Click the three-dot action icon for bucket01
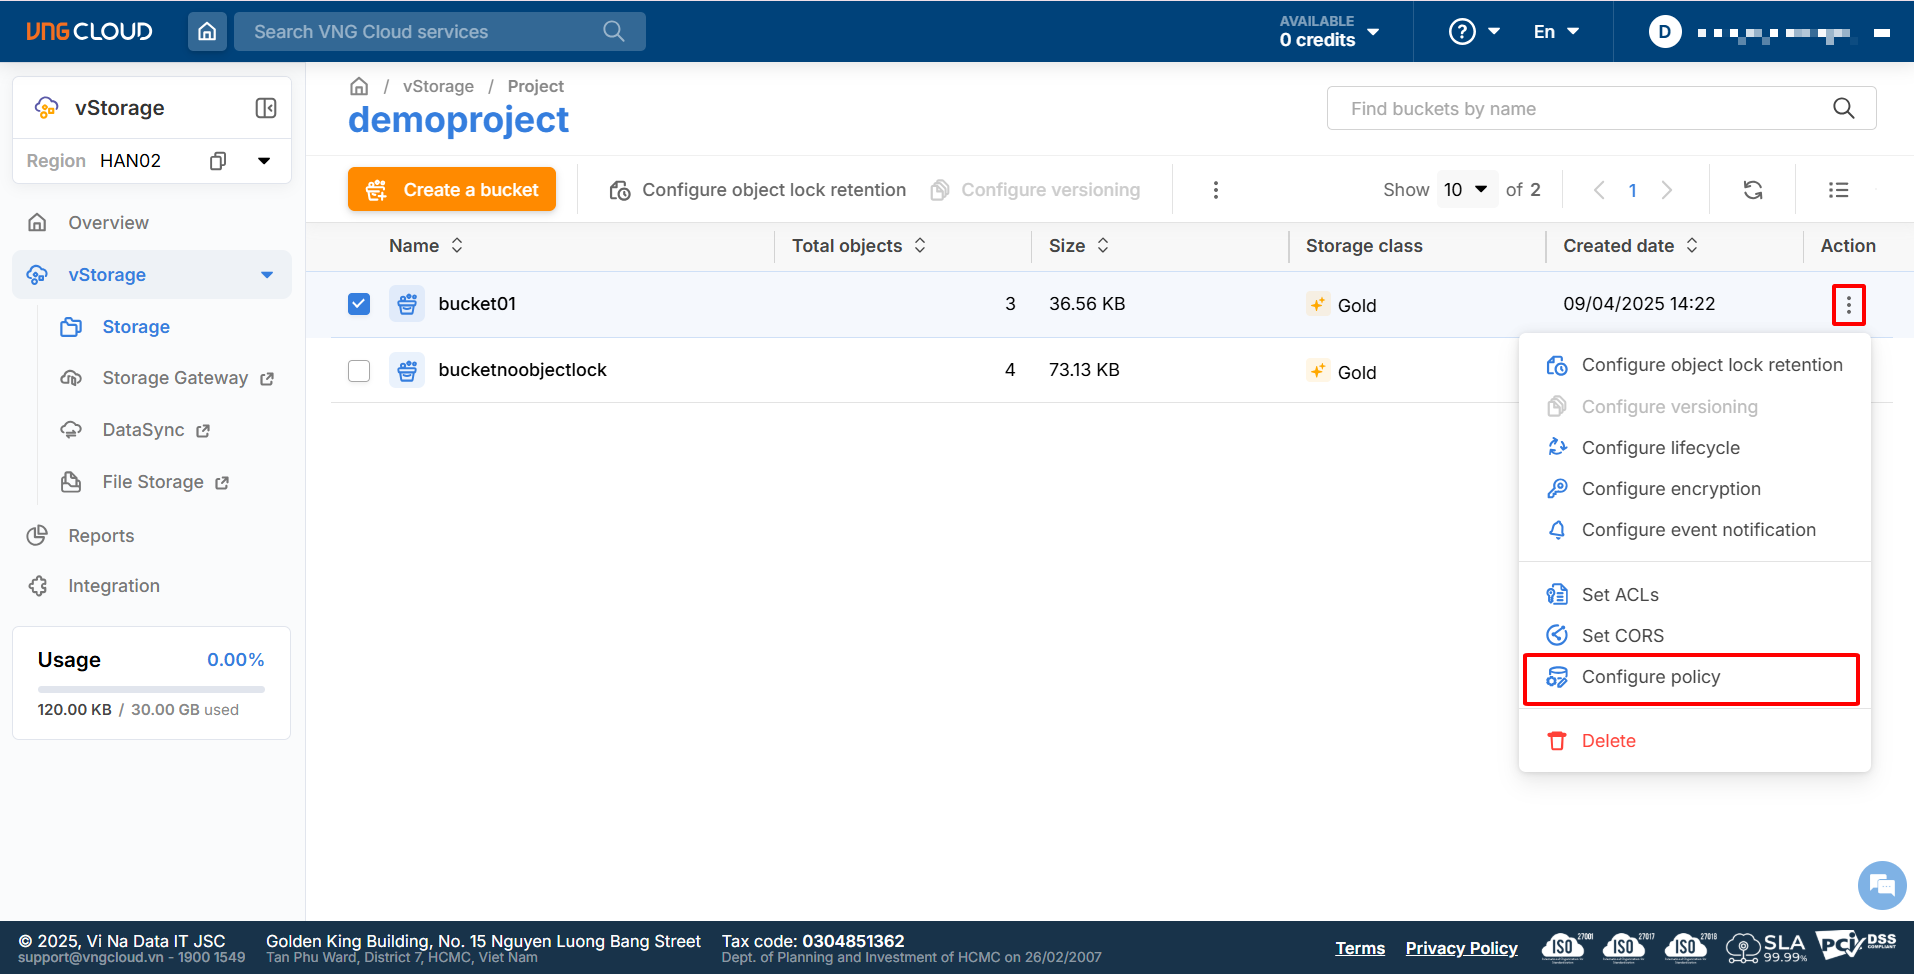Viewport: 1914px width, 974px height. coord(1848,305)
